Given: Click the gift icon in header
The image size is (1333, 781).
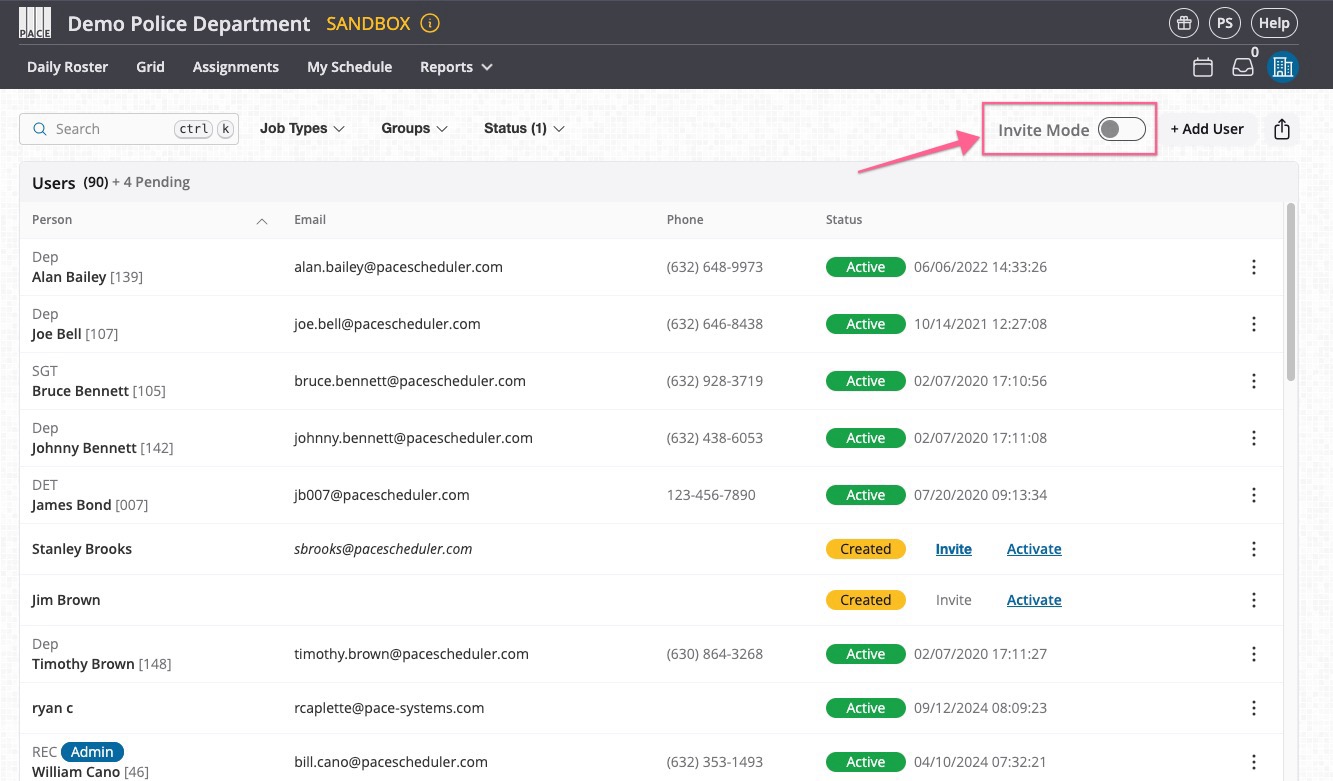Looking at the screenshot, I should pyautogui.click(x=1184, y=23).
